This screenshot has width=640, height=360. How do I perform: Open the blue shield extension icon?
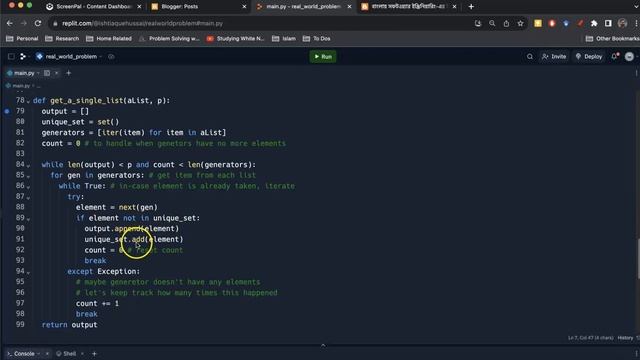(566, 23)
